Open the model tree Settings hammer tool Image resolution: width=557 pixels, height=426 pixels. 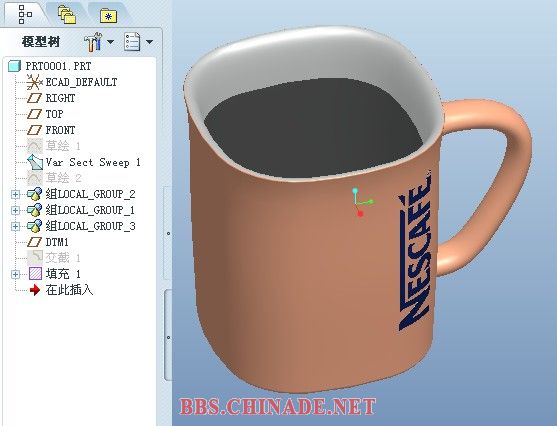[93, 42]
